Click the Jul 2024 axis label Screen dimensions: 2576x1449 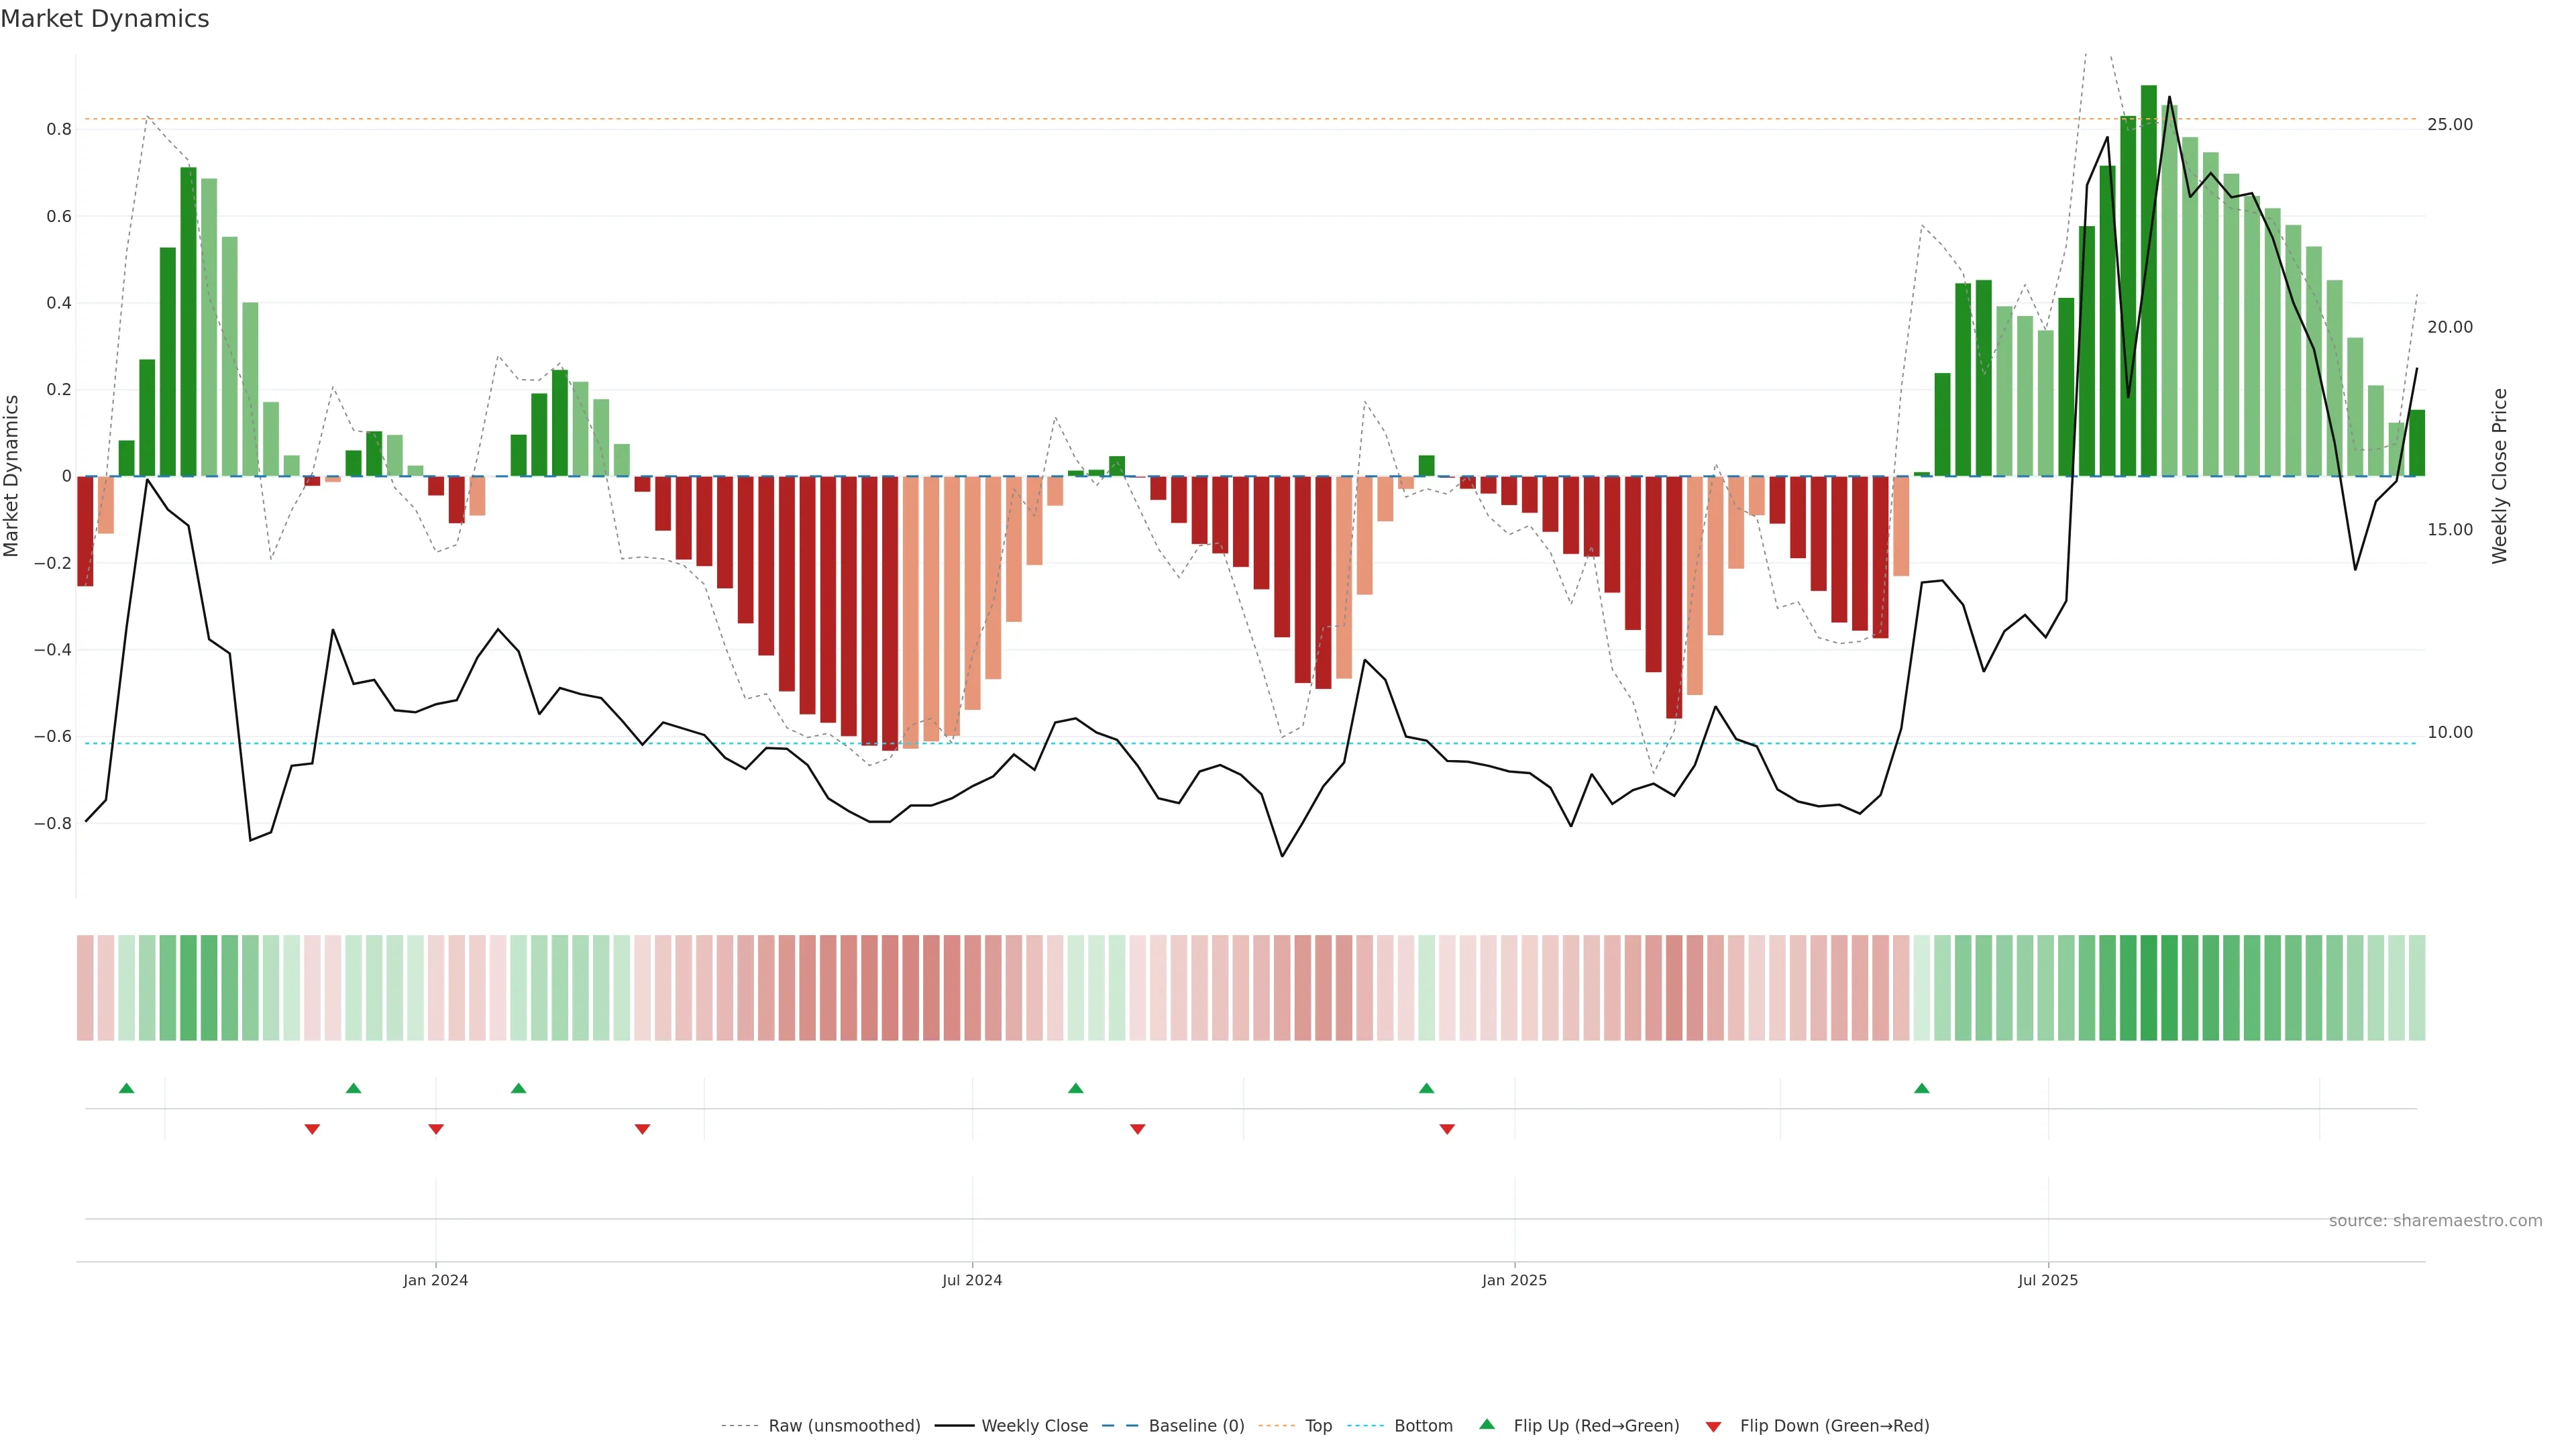(x=971, y=1280)
